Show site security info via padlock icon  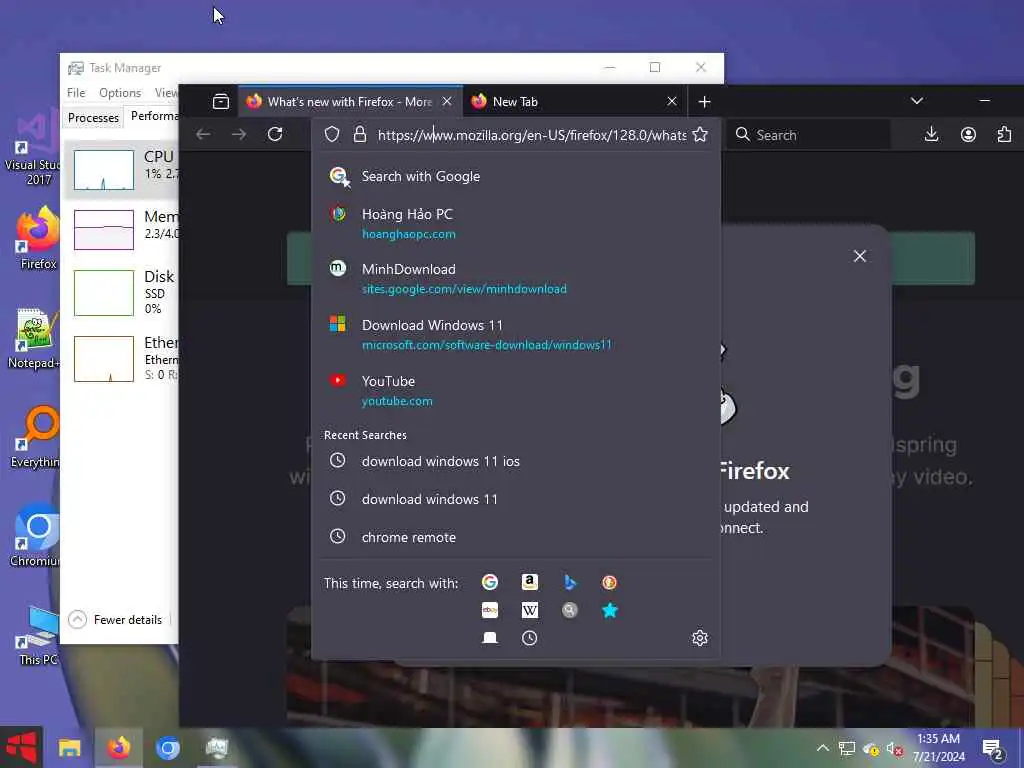(x=359, y=135)
